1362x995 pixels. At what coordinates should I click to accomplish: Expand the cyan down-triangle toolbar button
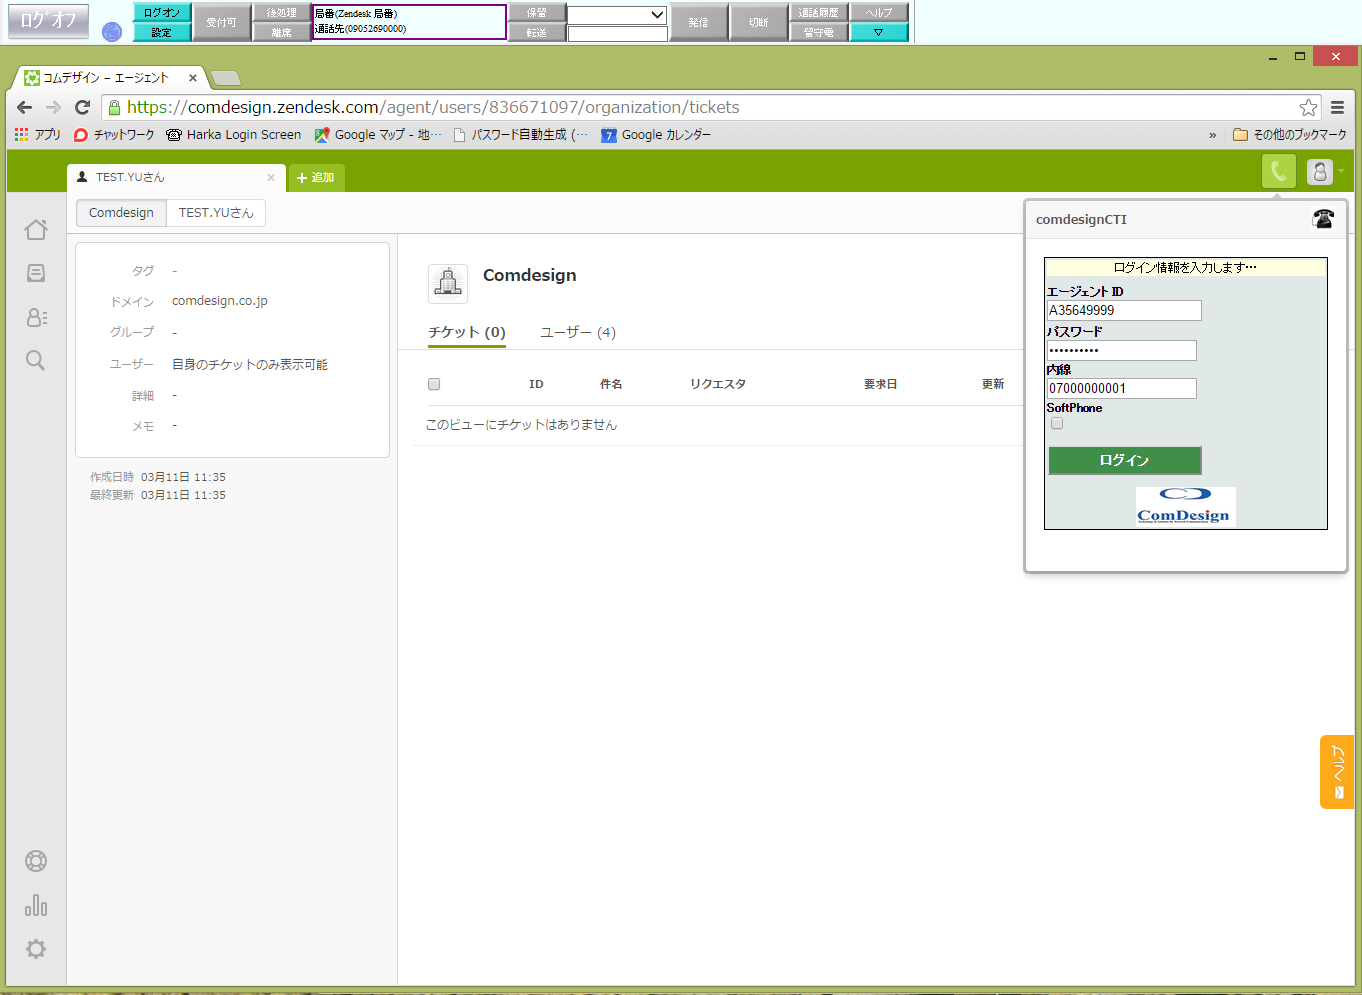click(879, 32)
